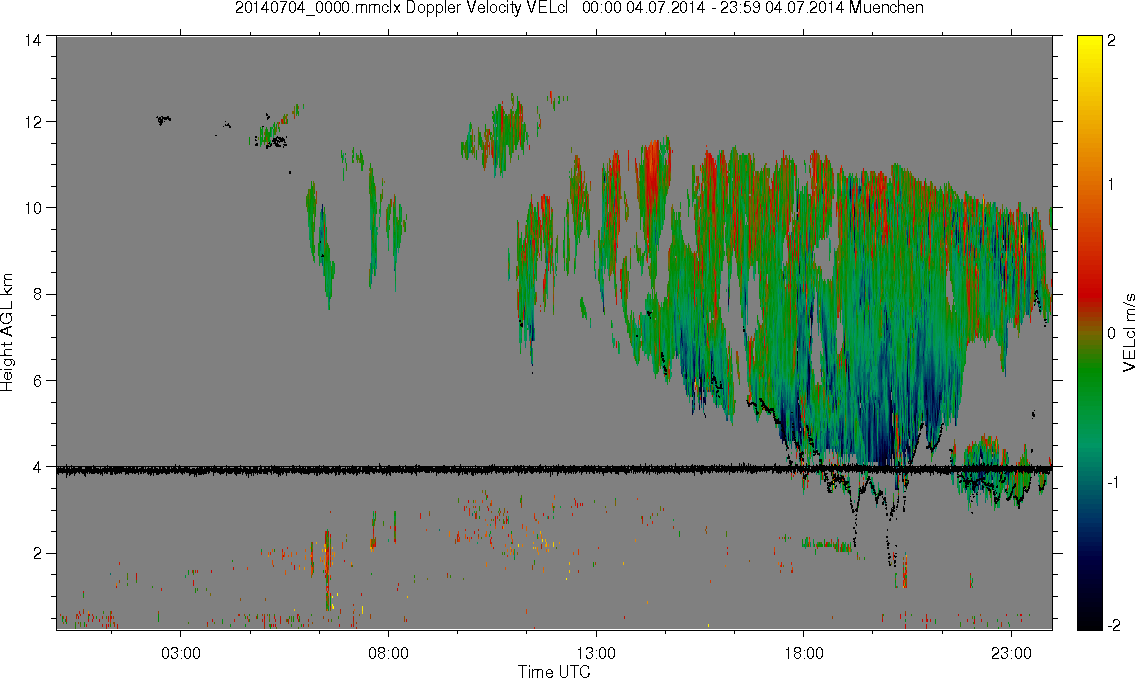This screenshot has height=678, width=1135.
Task: Click the '18:00' time tick label
Action: pos(803,653)
